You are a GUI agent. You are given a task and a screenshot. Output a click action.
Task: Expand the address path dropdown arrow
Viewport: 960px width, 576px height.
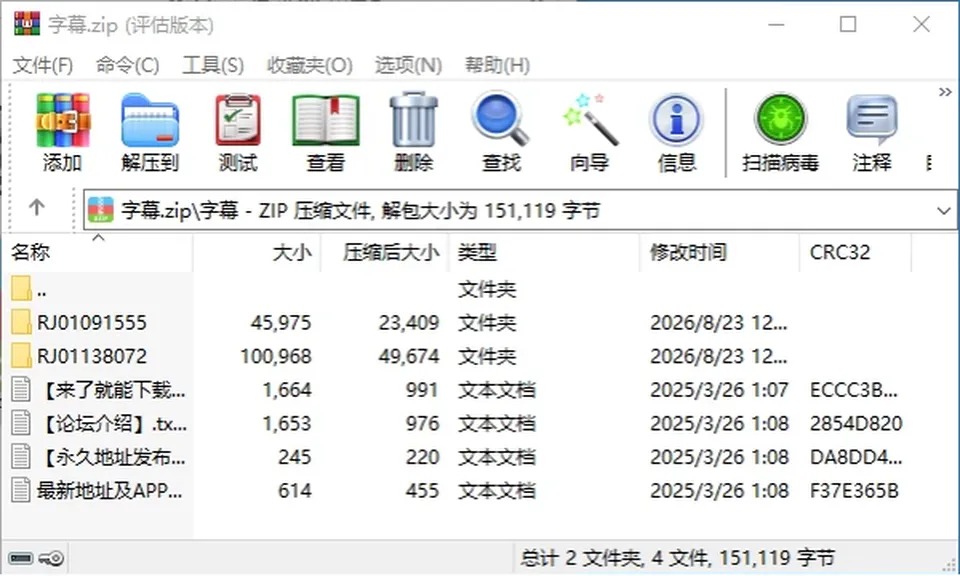(943, 211)
